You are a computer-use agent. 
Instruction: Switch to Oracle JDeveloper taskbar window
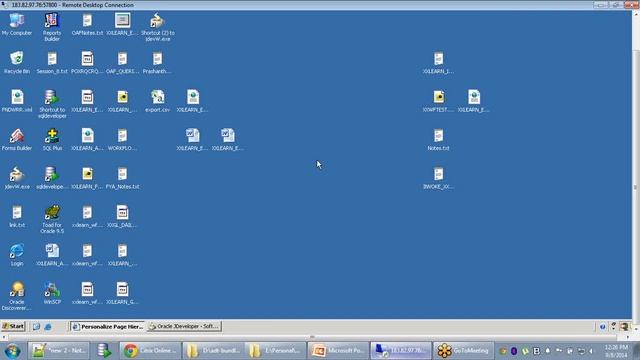[184, 327]
